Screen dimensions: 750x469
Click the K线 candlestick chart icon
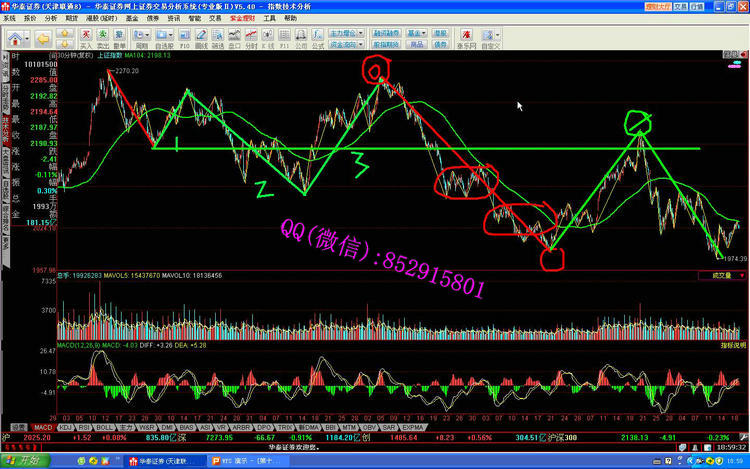point(270,38)
